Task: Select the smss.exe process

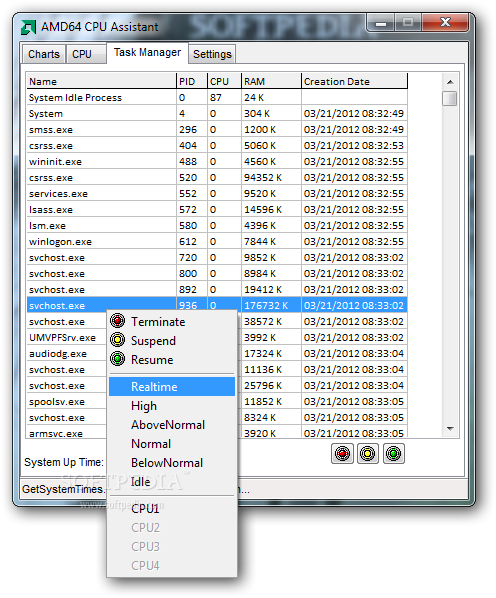Action: (x=217, y=130)
